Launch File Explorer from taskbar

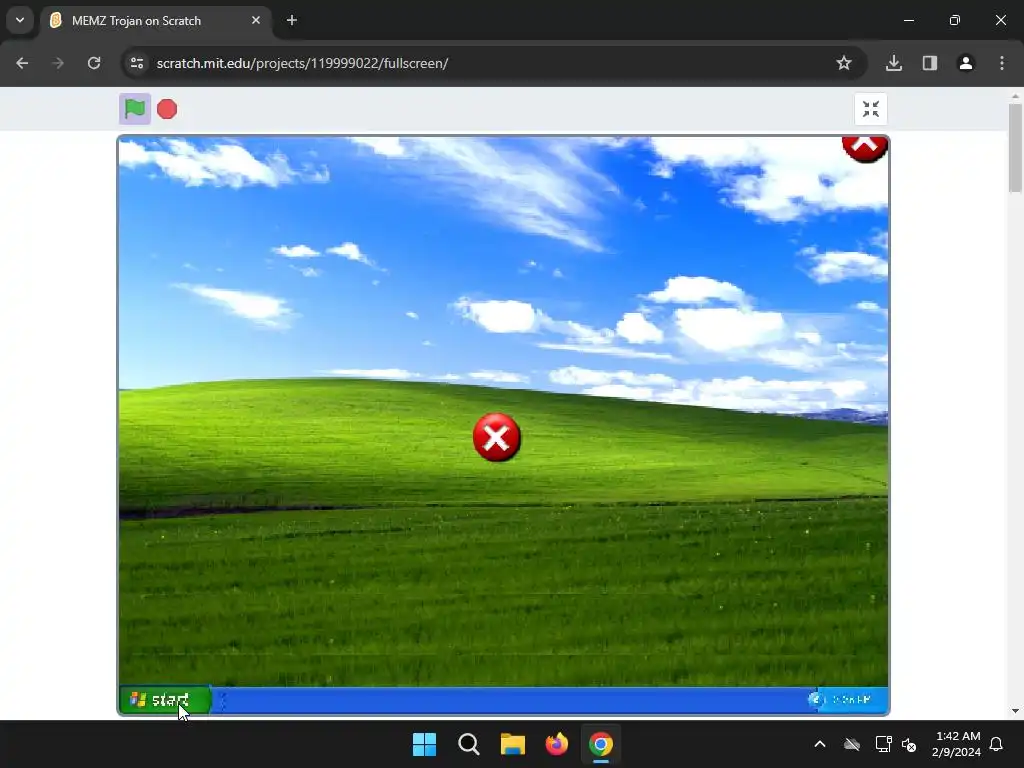[x=513, y=744]
